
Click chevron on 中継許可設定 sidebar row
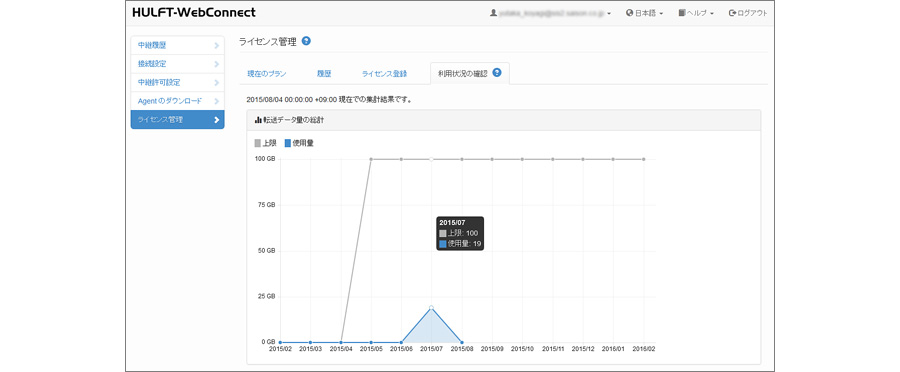pyautogui.click(x=216, y=82)
